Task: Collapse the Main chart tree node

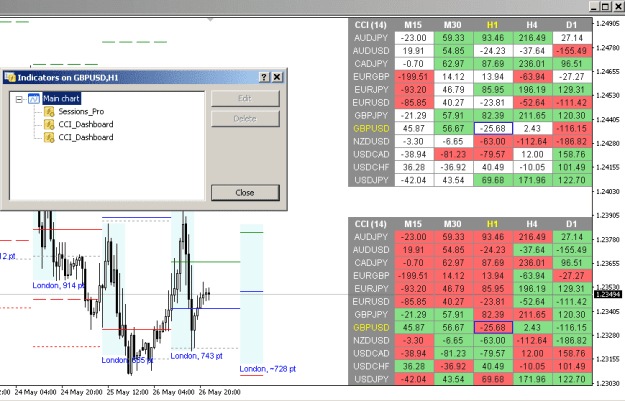Action: click(x=19, y=99)
